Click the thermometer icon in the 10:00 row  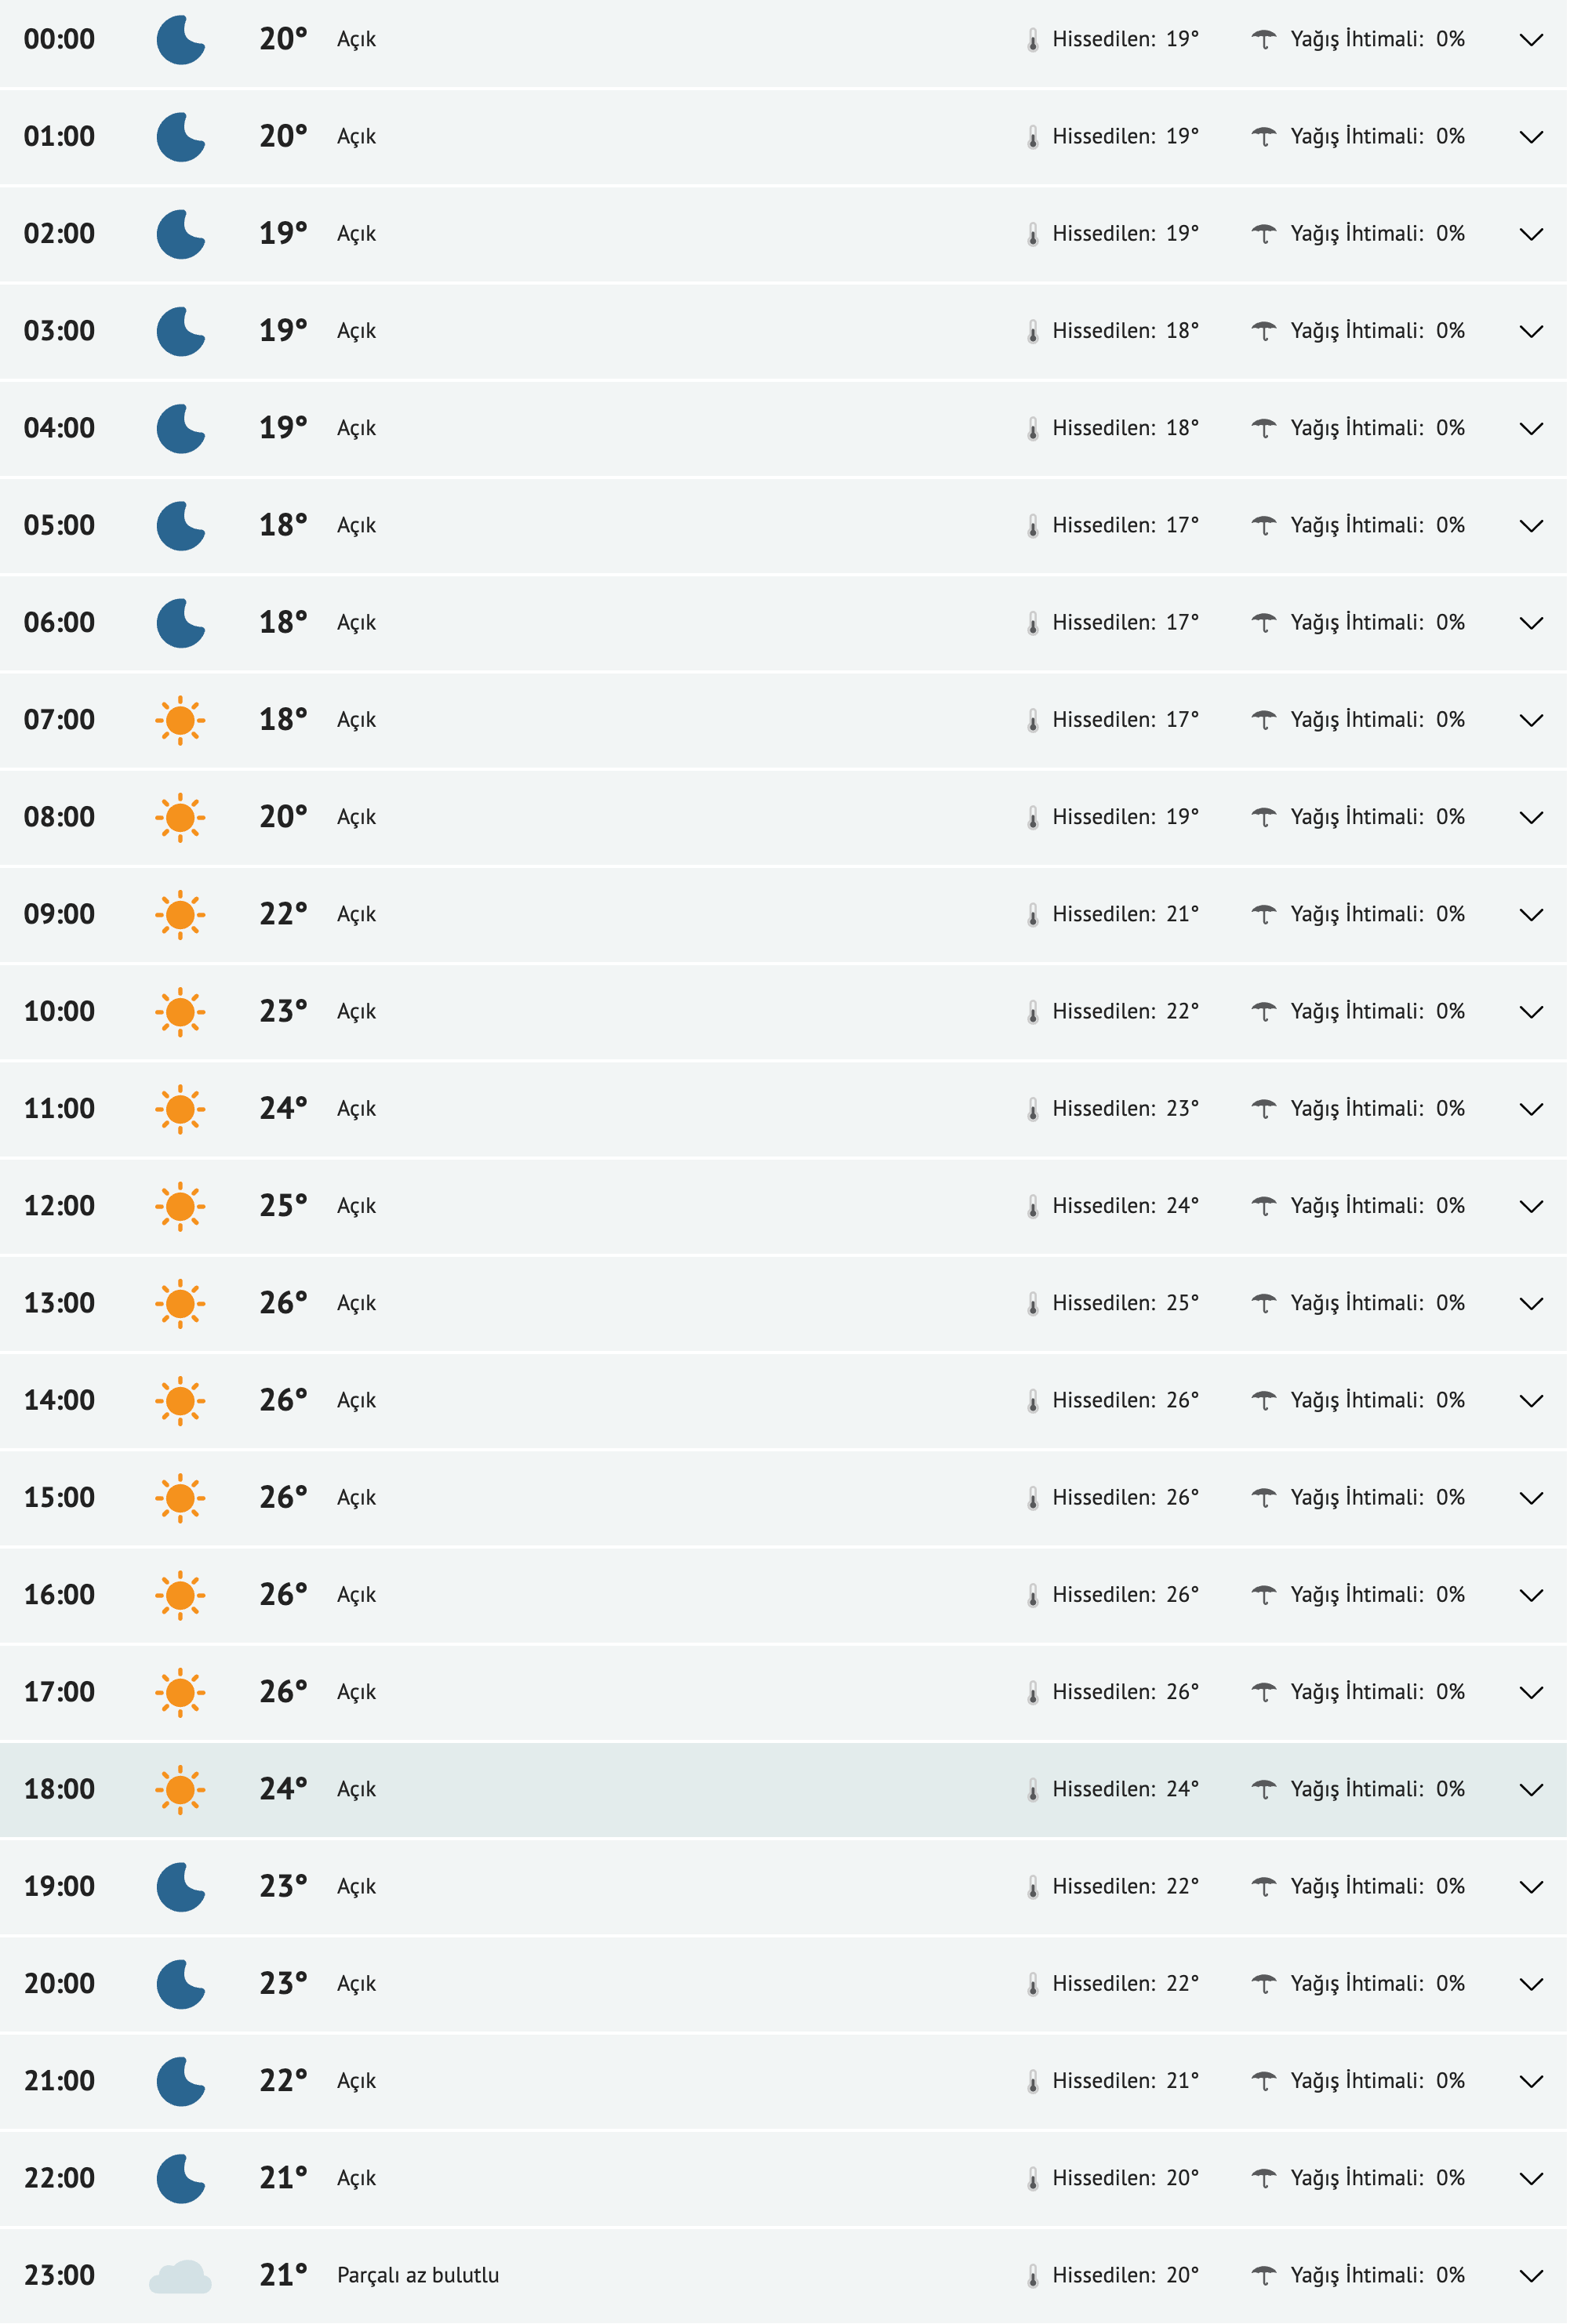1032,1012
